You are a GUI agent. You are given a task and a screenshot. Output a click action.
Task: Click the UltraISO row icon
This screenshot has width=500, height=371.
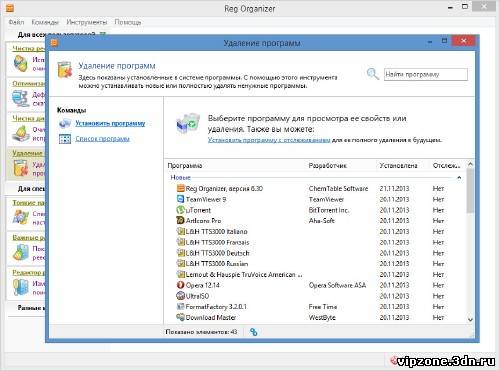pos(180,296)
